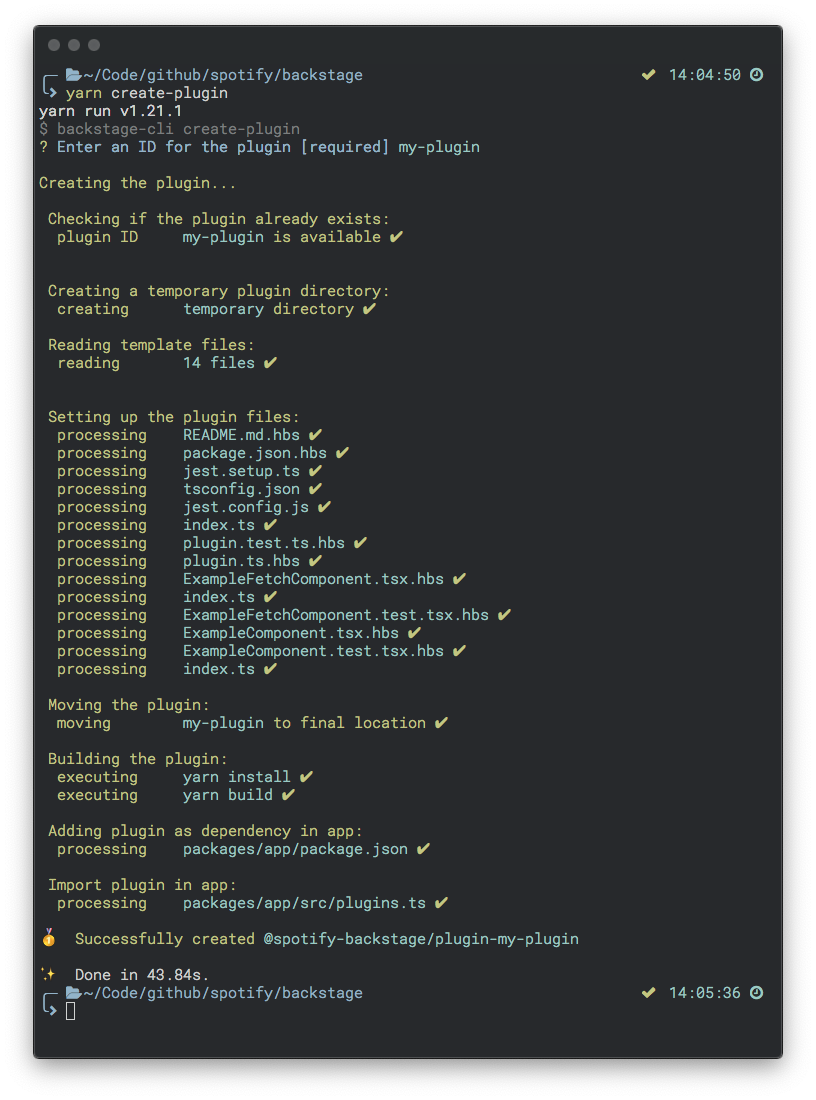Screen dimensions: 816x1100
Task: Click the clock icon beside 14:05:36
Action: (756, 992)
